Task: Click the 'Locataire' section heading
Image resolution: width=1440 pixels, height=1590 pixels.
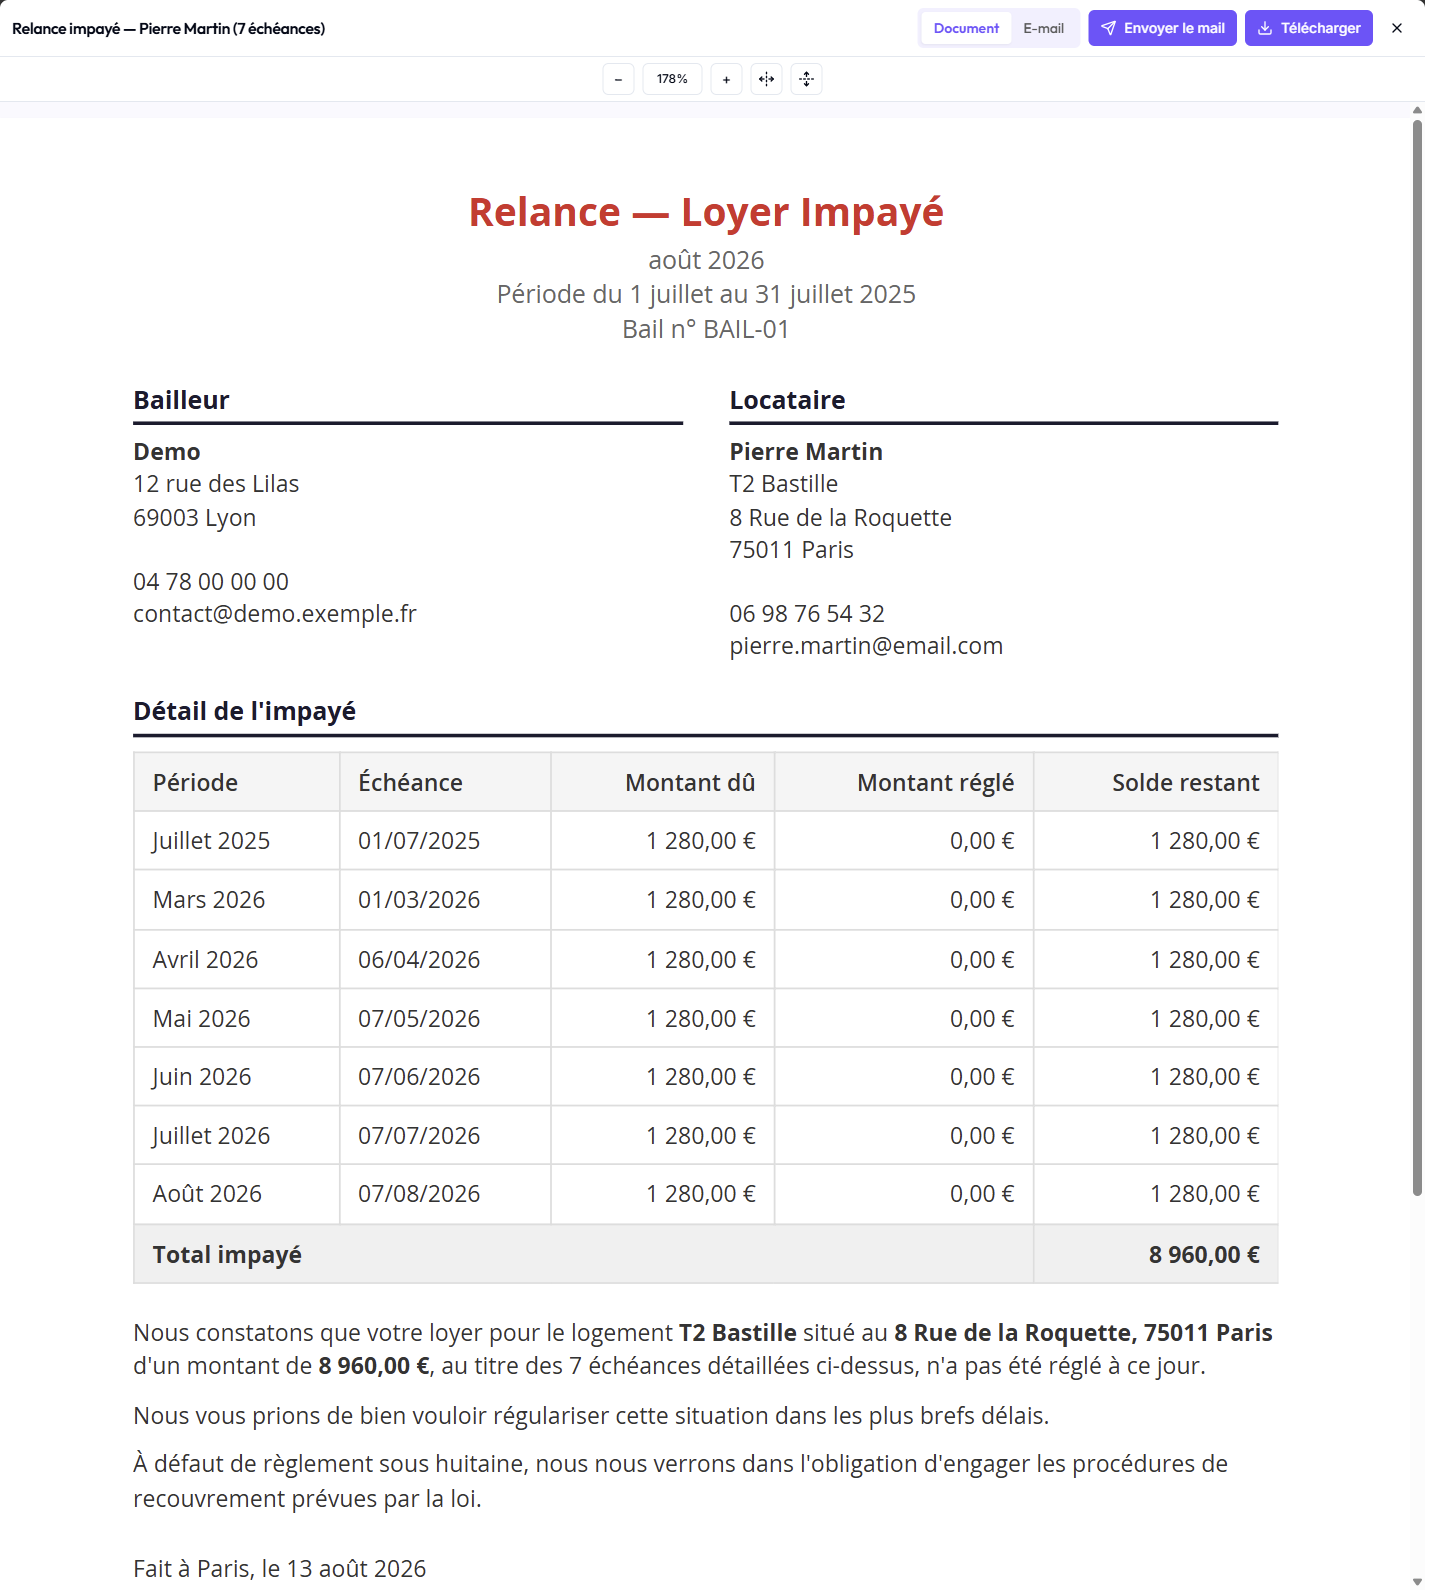Action: 787,400
